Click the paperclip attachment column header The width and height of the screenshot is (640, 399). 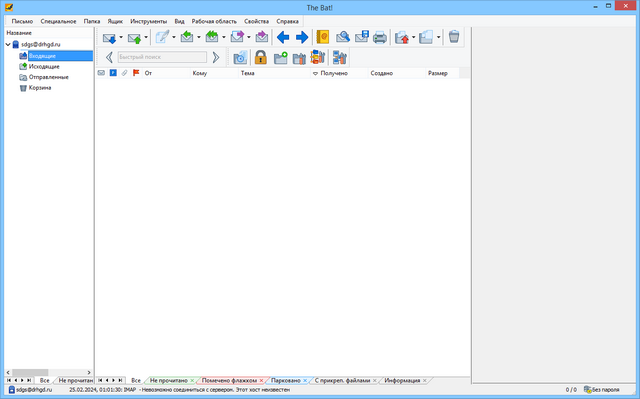pyautogui.click(x=124, y=73)
